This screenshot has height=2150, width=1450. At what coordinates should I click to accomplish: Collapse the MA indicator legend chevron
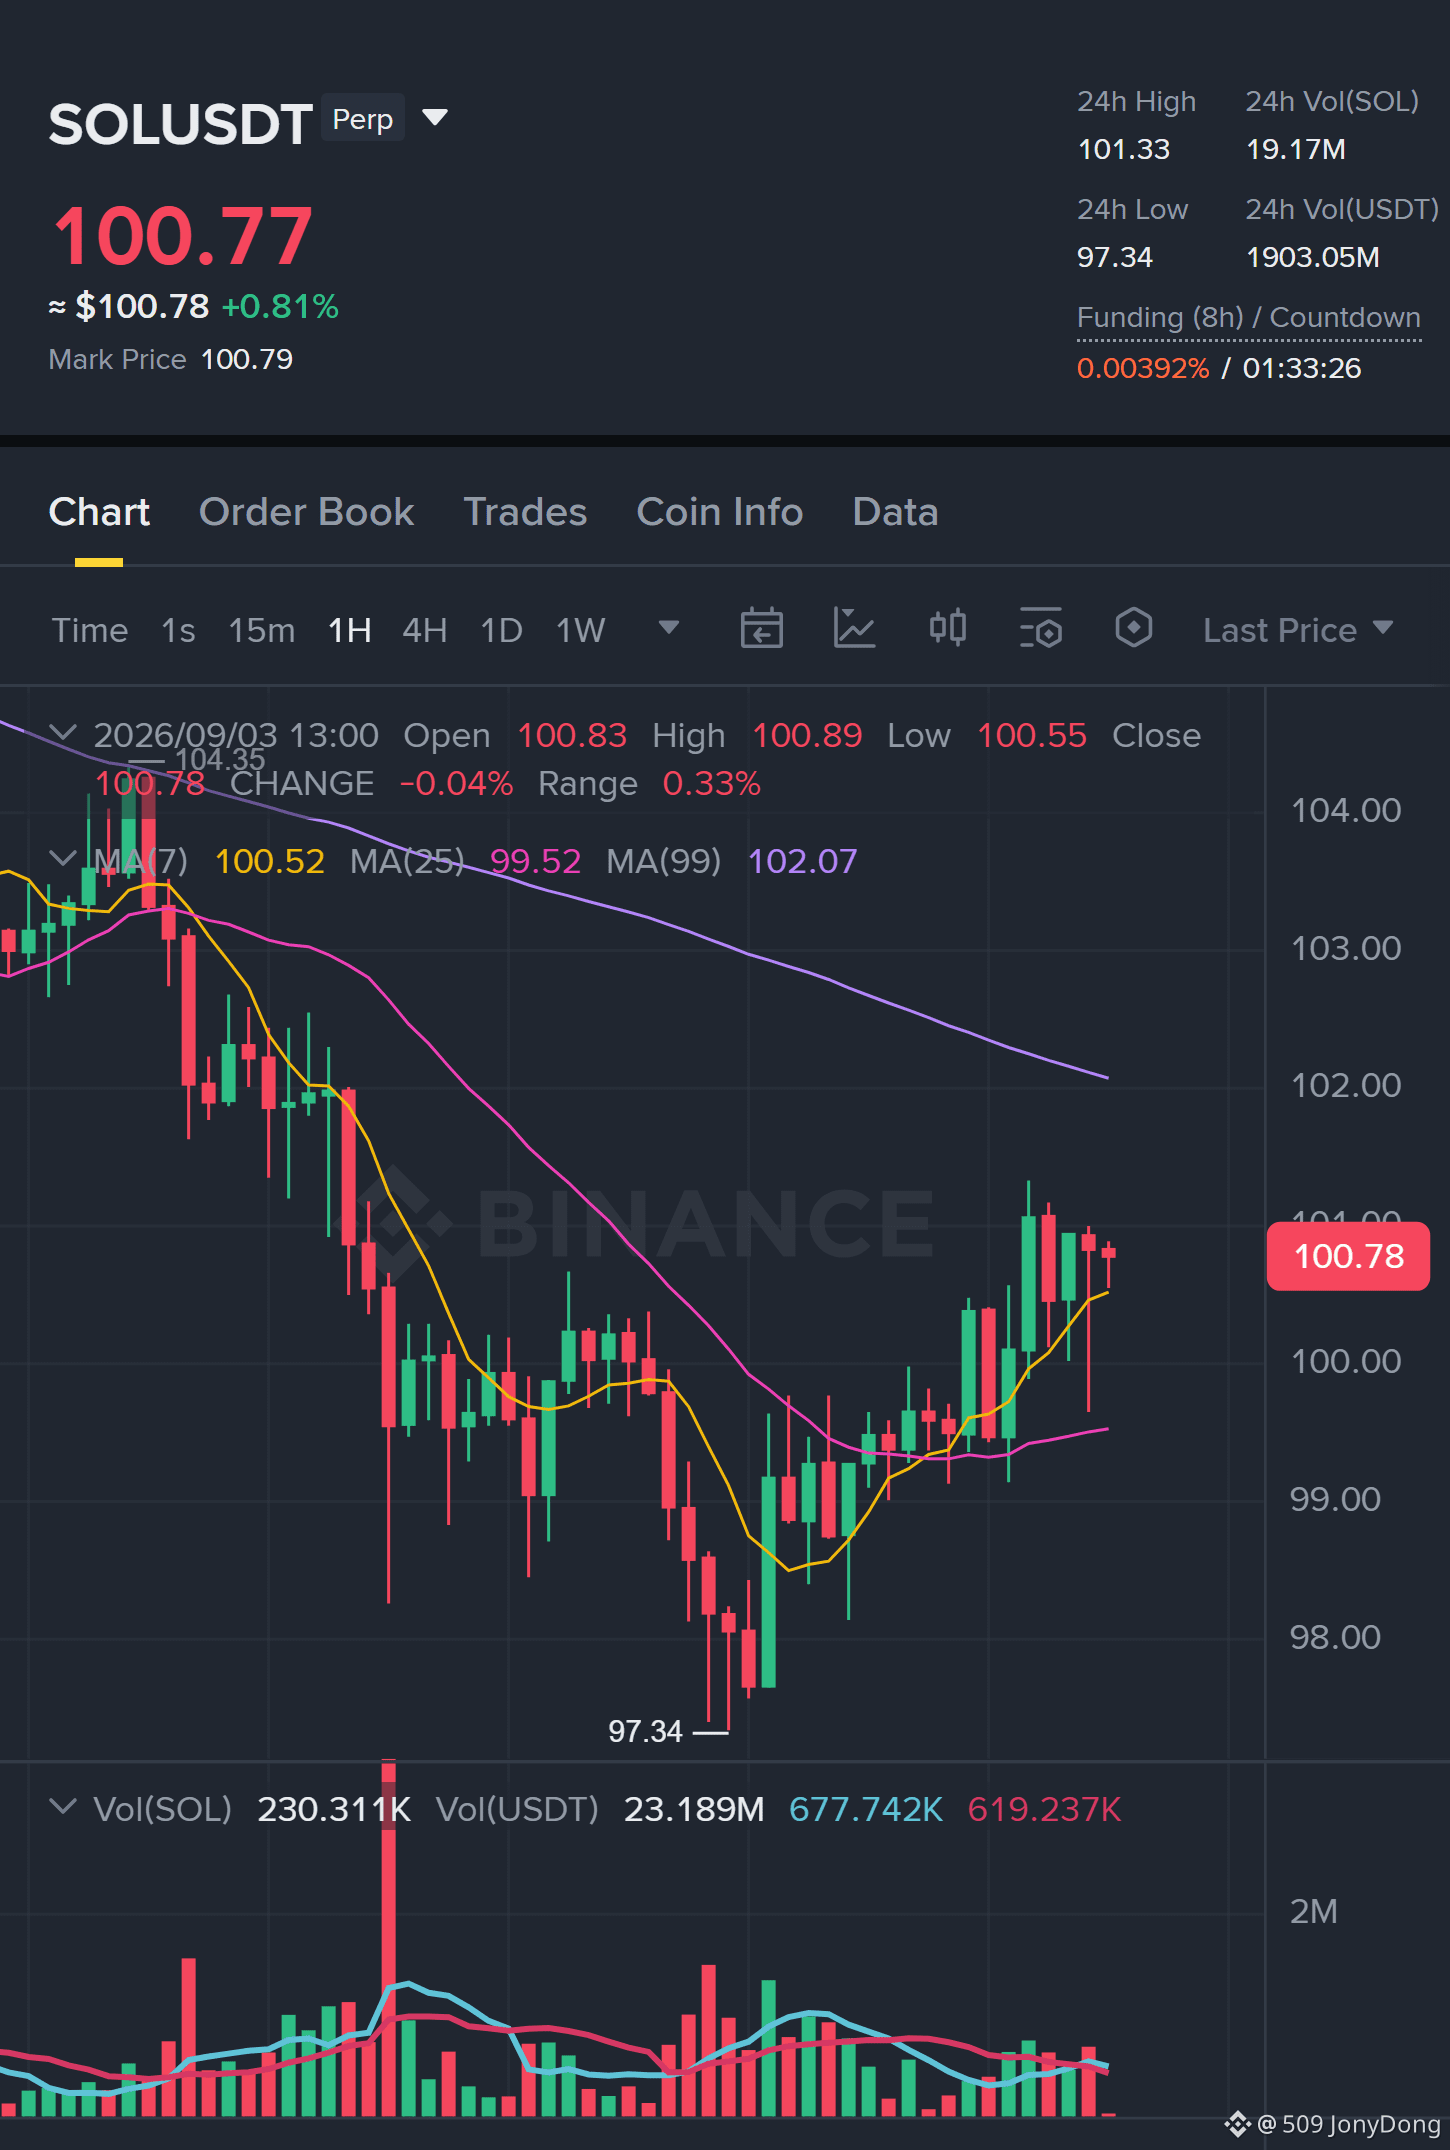pos(63,858)
